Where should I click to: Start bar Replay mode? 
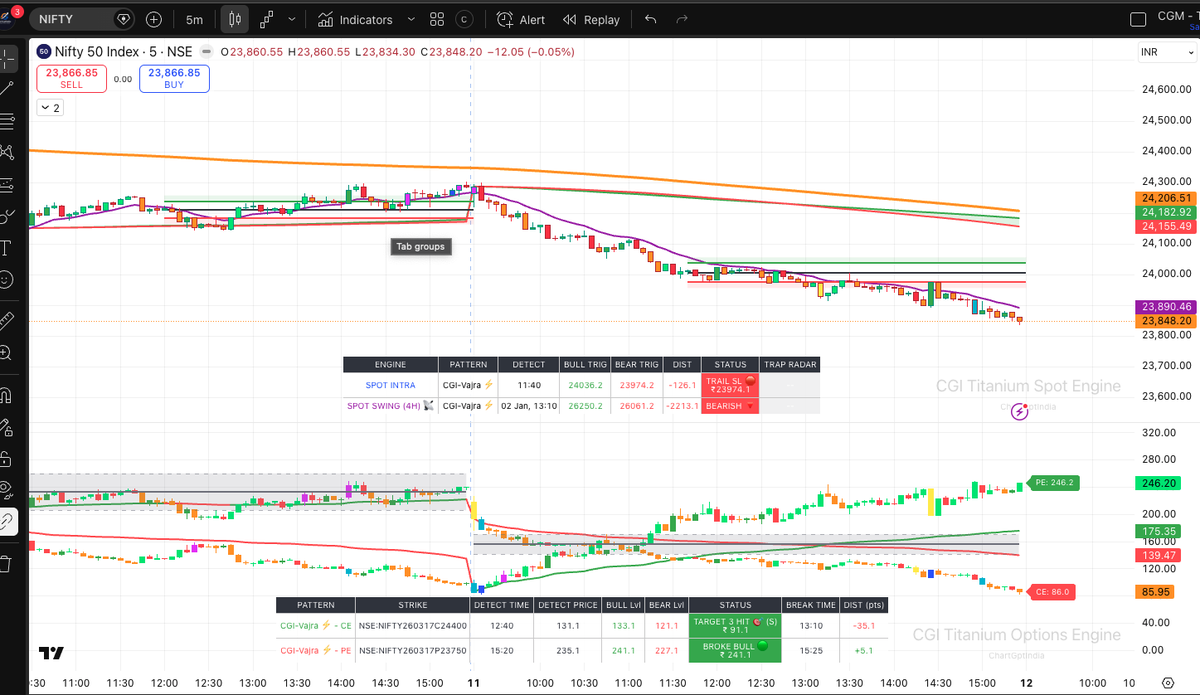[x=591, y=19]
